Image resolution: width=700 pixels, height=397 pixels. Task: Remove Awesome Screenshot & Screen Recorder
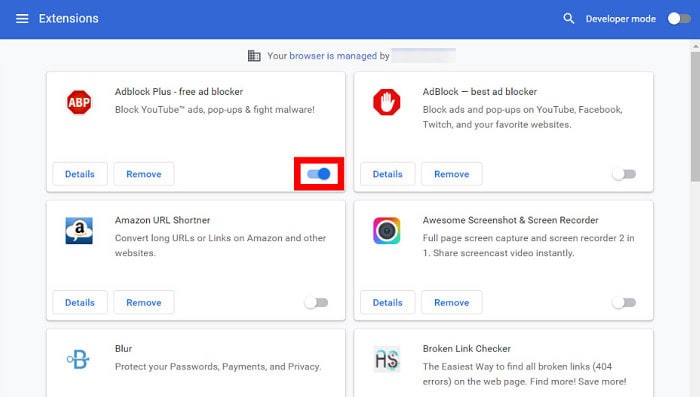click(x=452, y=302)
